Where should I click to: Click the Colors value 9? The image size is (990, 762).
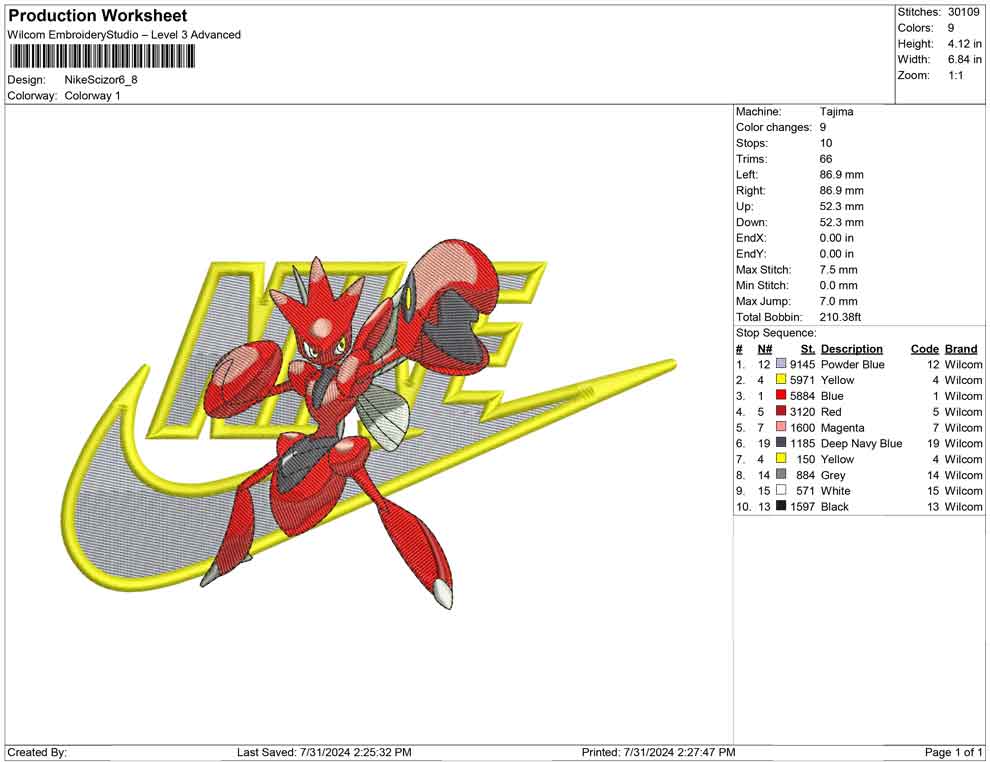tap(951, 28)
